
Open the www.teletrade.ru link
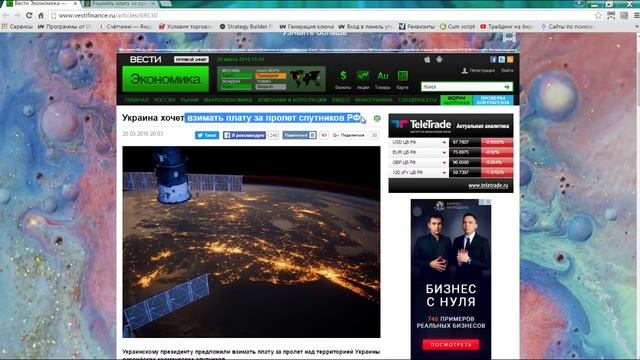[x=488, y=185]
